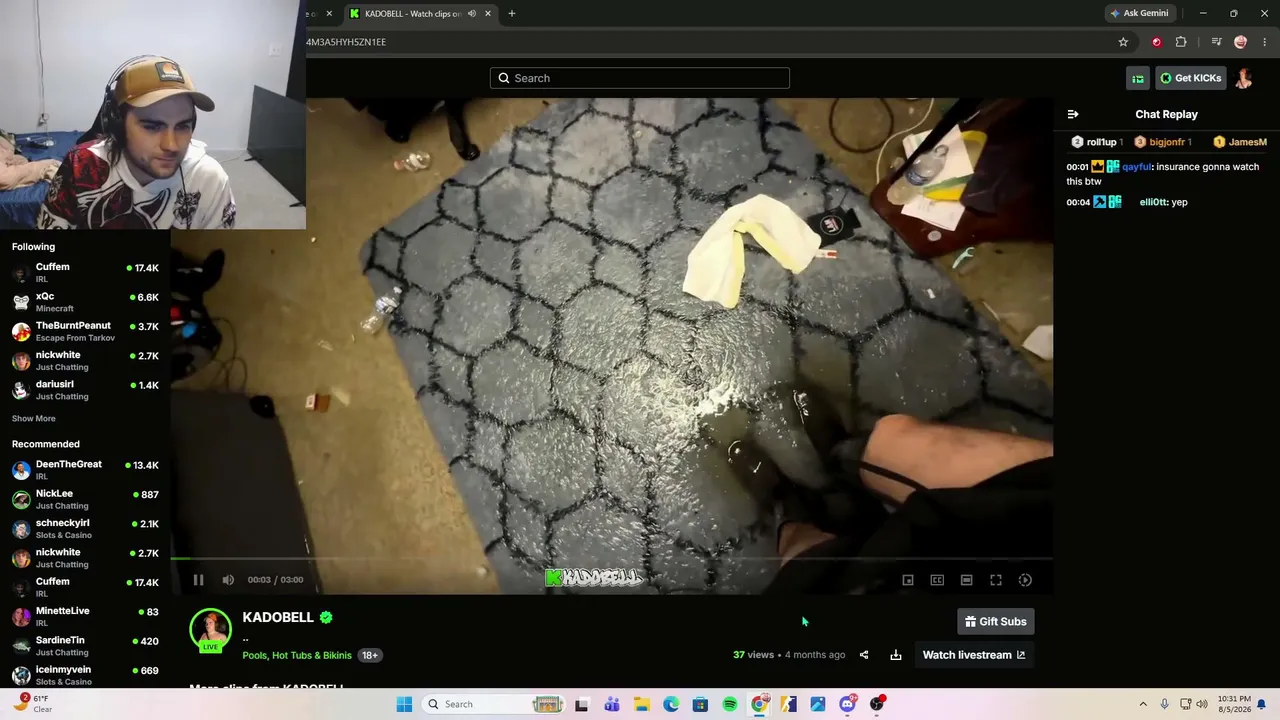Open the green leaderboard icon near Get KICKs
1280x720 pixels.
click(x=1138, y=78)
